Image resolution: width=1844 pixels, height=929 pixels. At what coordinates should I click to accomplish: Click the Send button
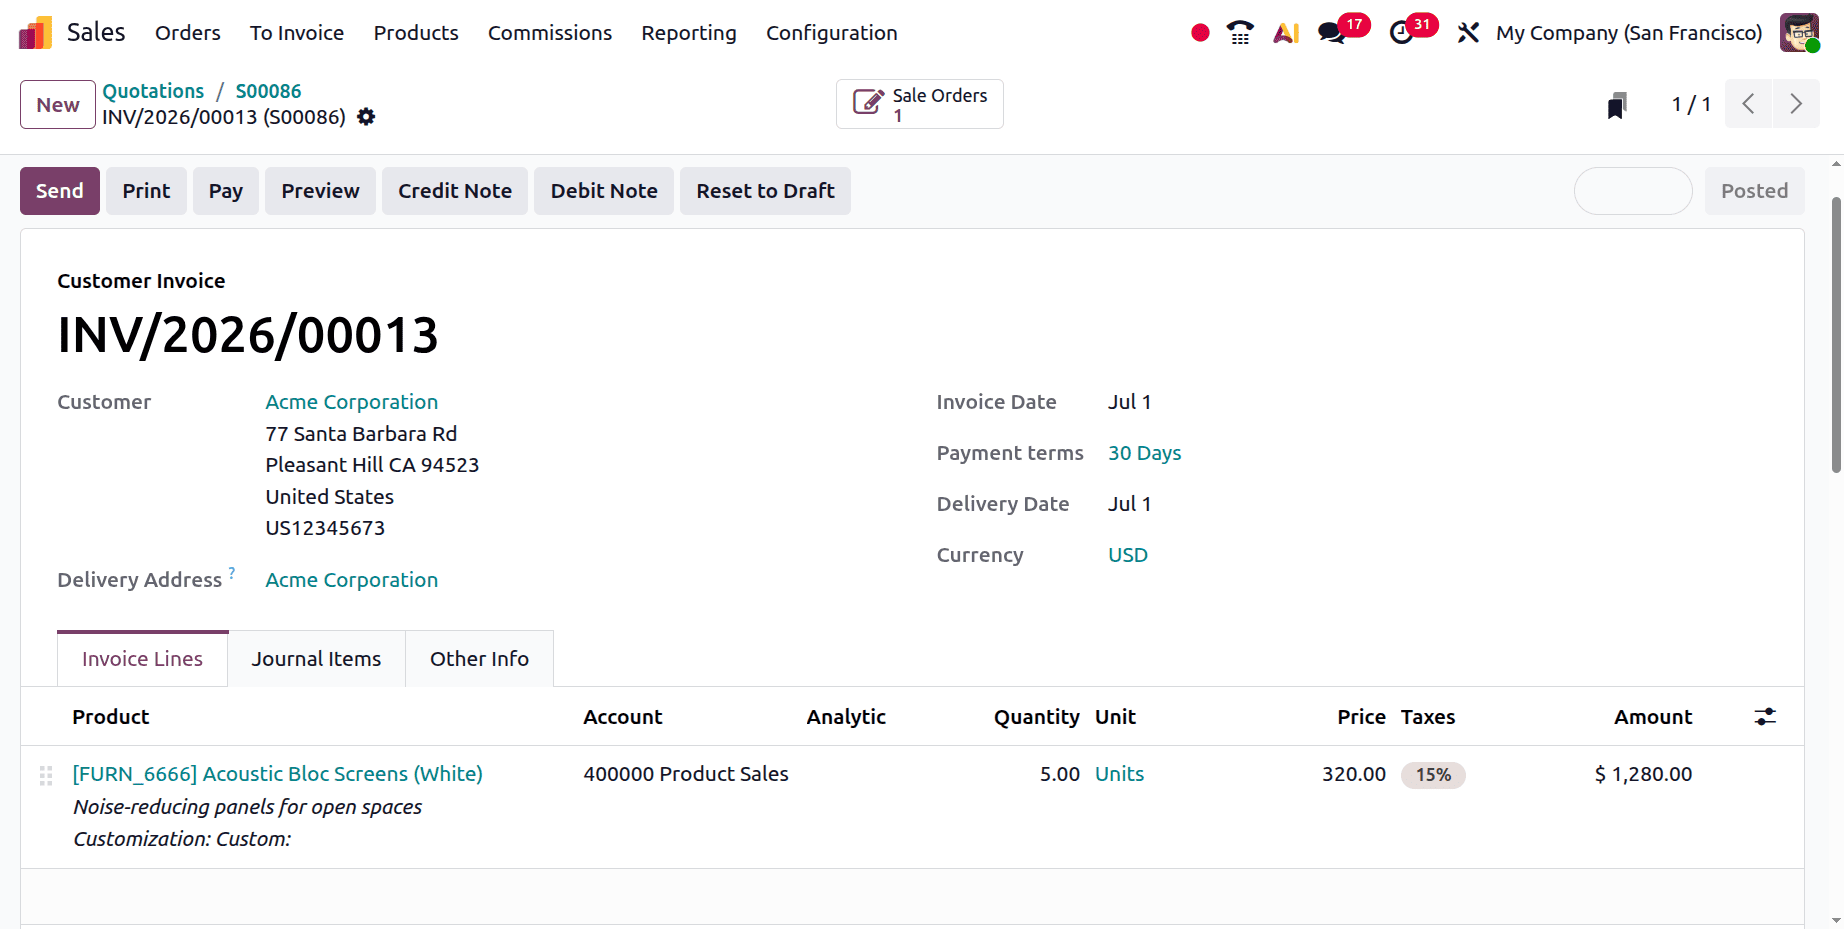[x=60, y=191]
